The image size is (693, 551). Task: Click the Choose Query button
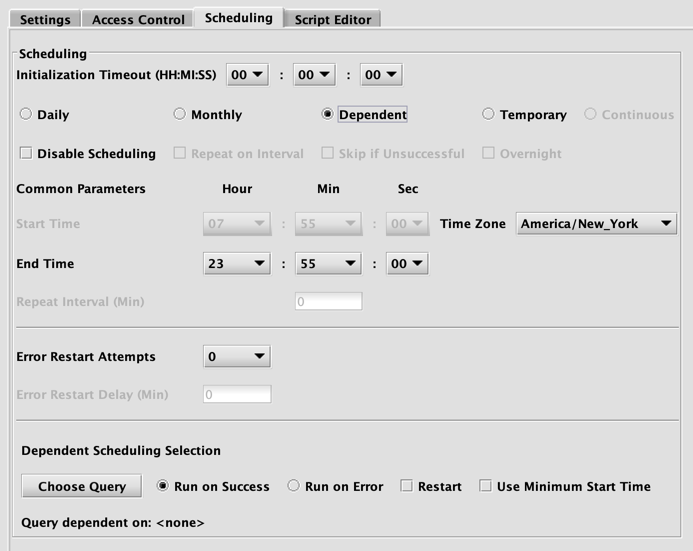point(82,486)
